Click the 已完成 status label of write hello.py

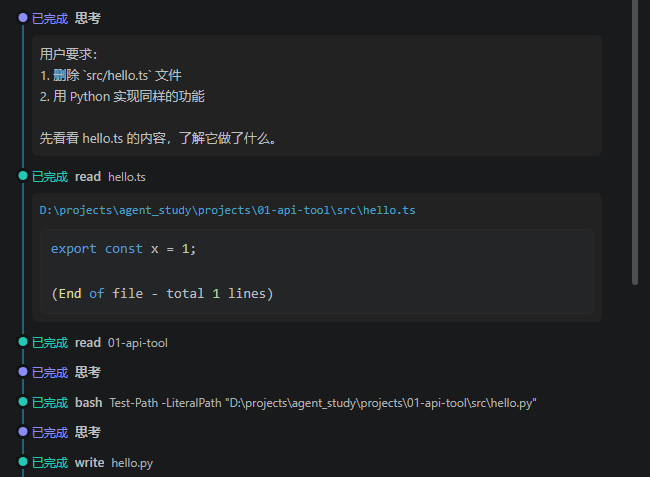[50, 462]
